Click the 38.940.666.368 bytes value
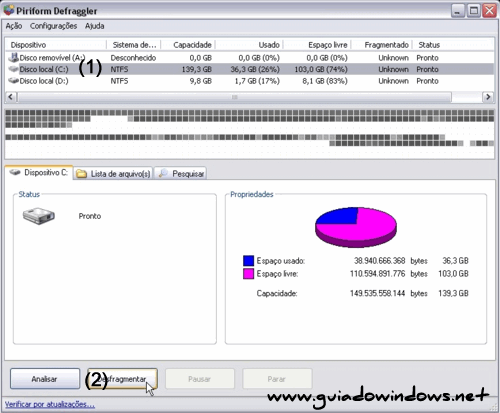The image size is (500, 413). [379, 261]
